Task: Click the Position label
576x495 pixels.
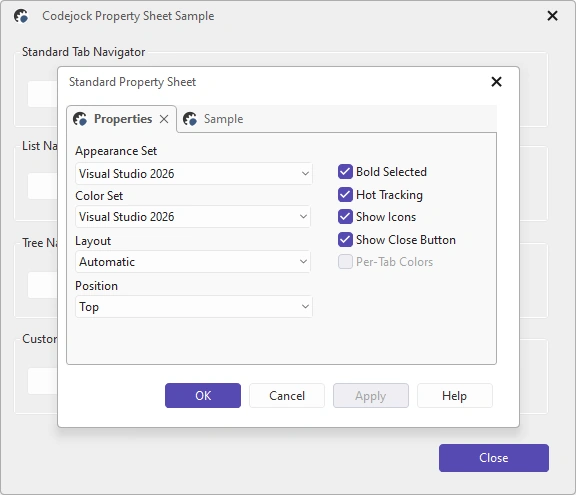Action: click(97, 286)
